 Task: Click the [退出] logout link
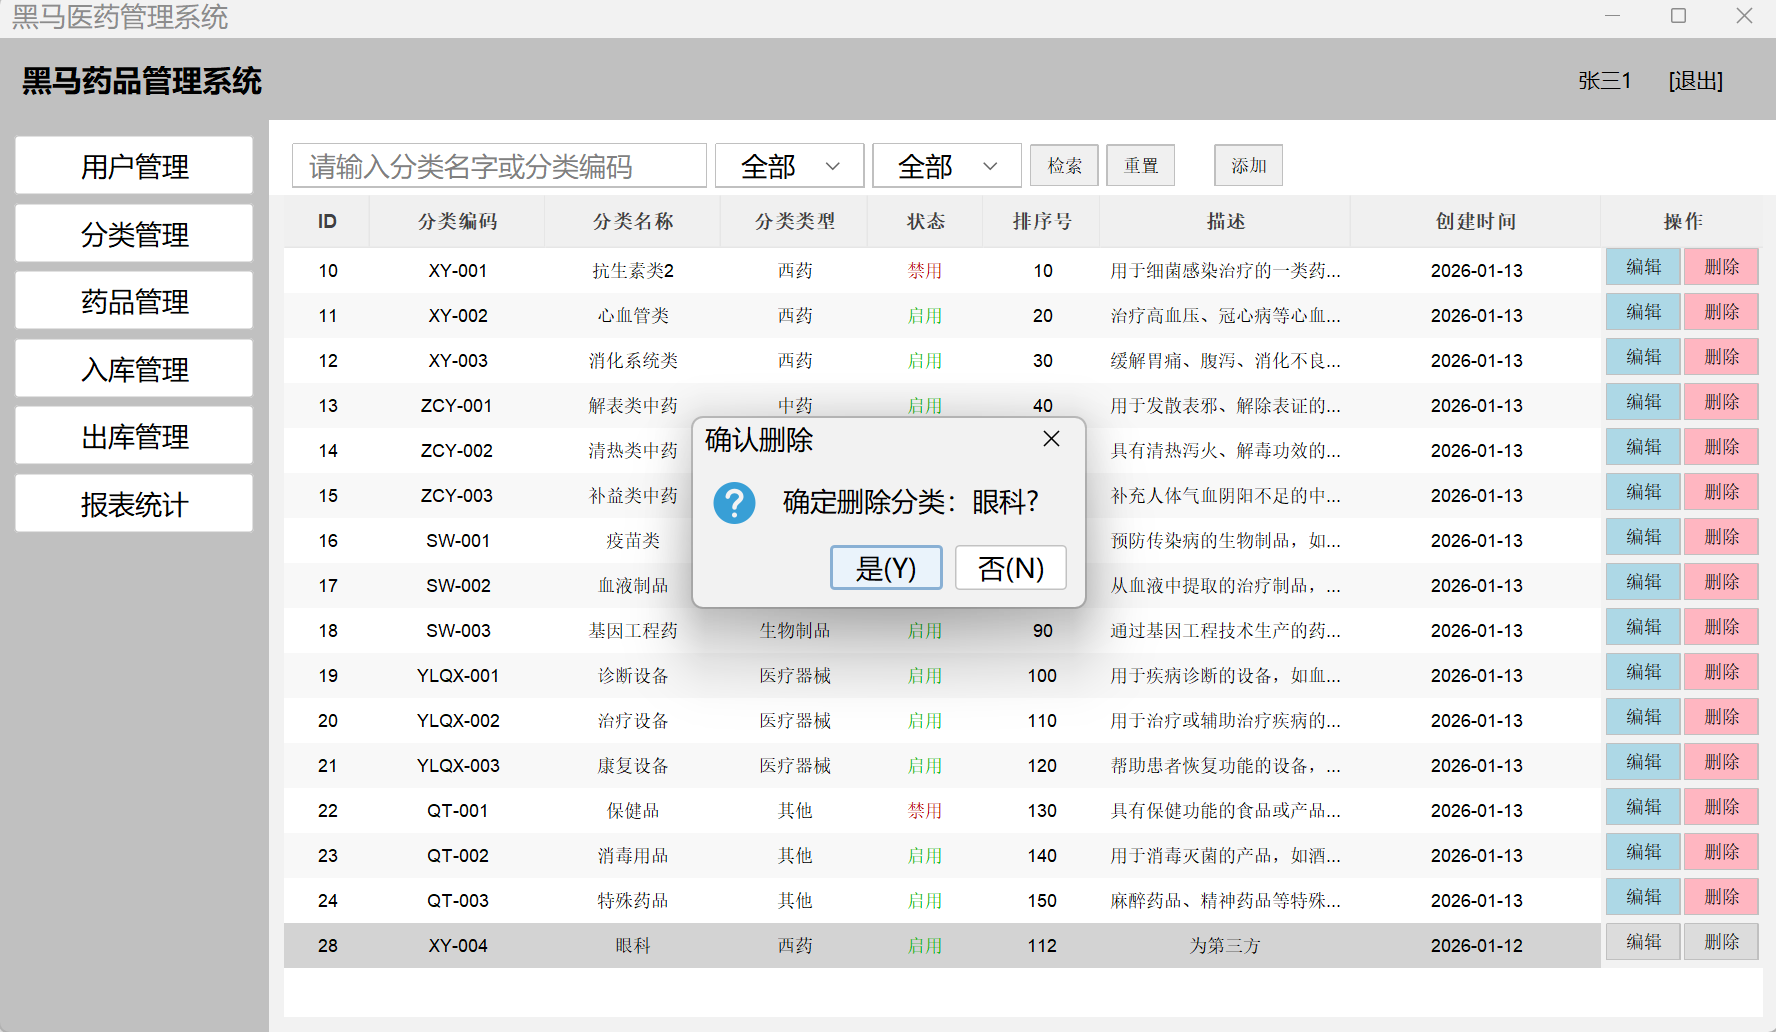pos(1695,81)
